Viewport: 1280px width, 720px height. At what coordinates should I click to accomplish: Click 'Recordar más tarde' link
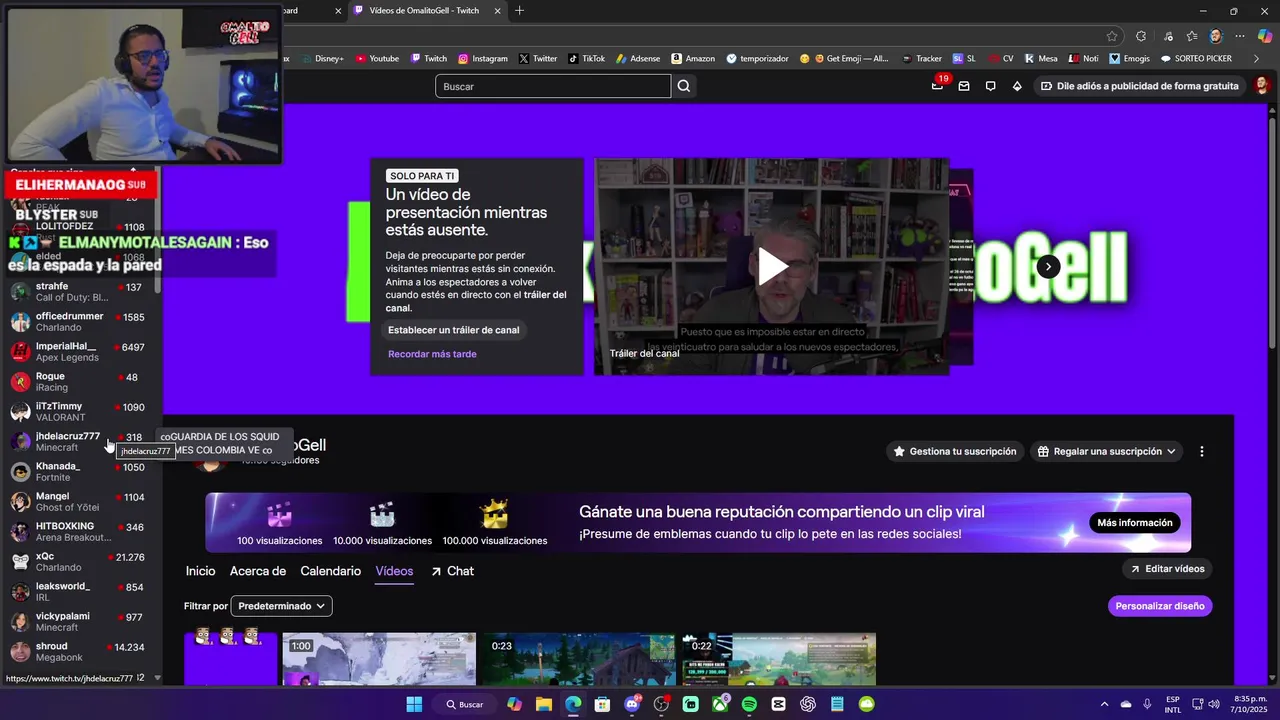point(432,354)
